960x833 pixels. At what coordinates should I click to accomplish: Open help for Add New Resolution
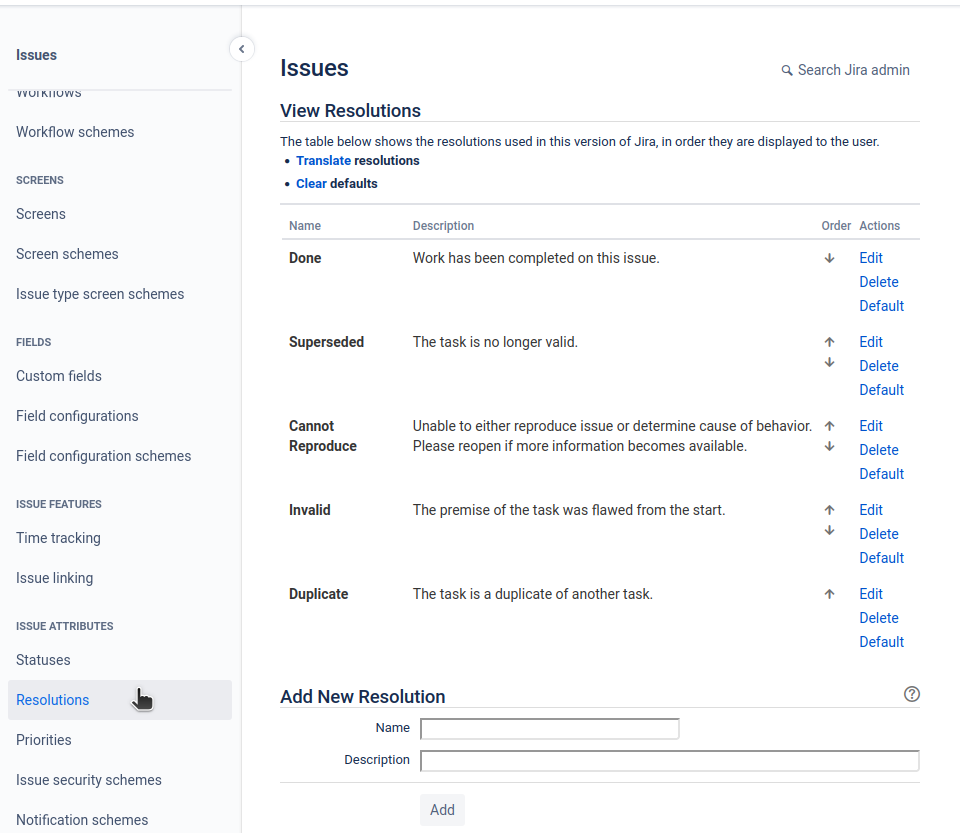point(912,694)
